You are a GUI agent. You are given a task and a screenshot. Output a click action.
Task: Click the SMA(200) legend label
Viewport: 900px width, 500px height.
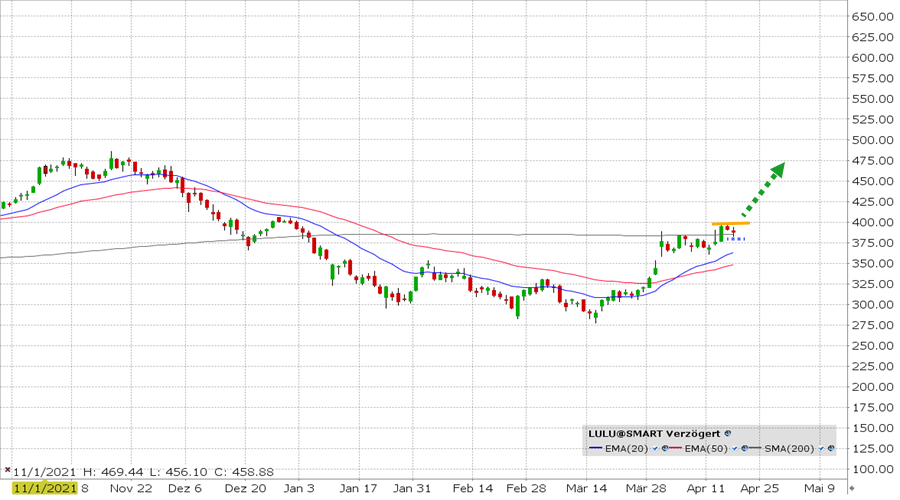click(x=789, y=448)
